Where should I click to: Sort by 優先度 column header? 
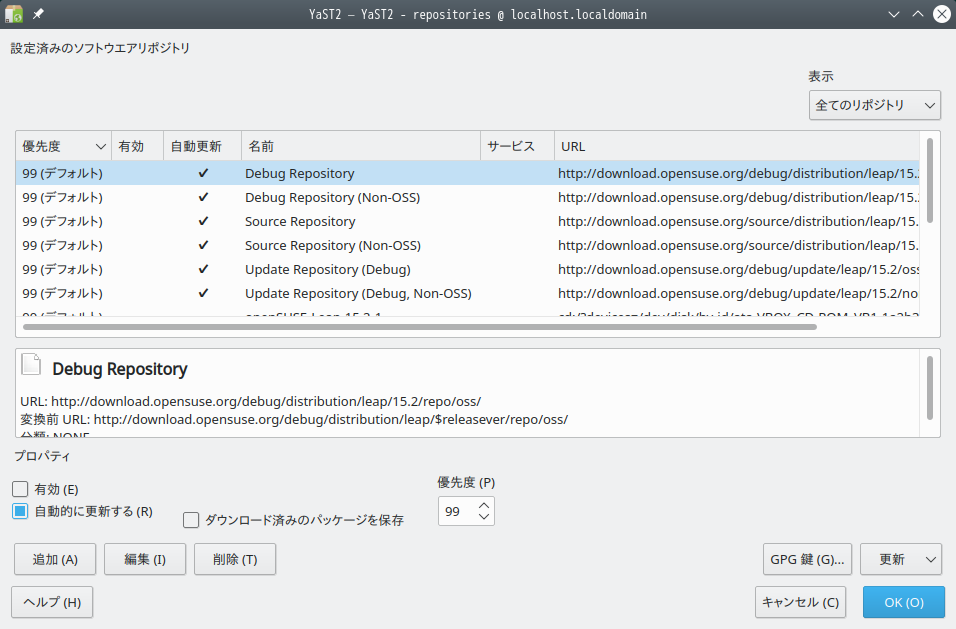63,146
